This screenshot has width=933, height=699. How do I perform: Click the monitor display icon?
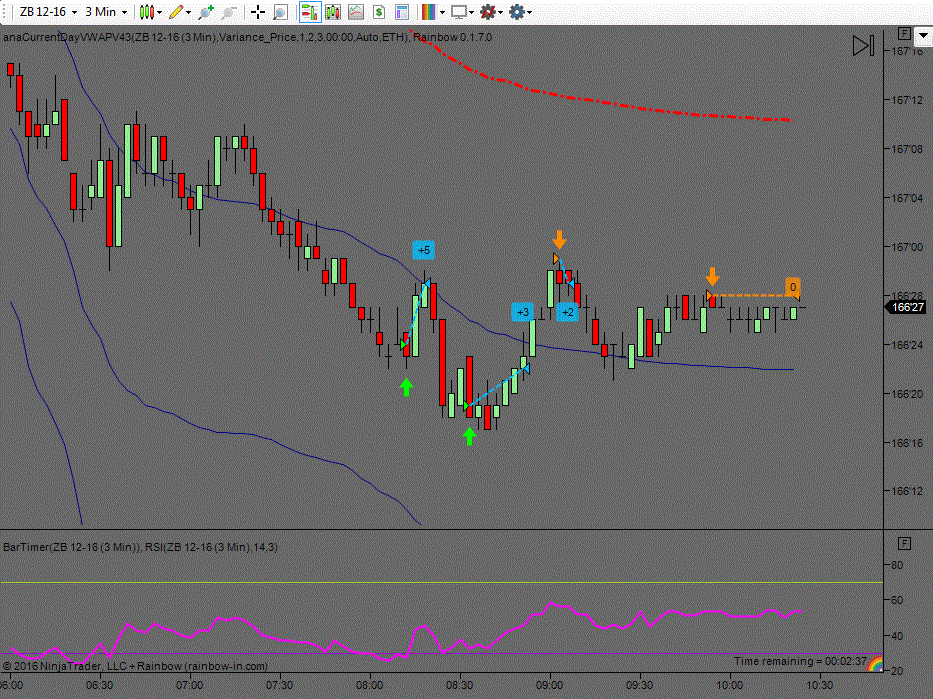458,12
